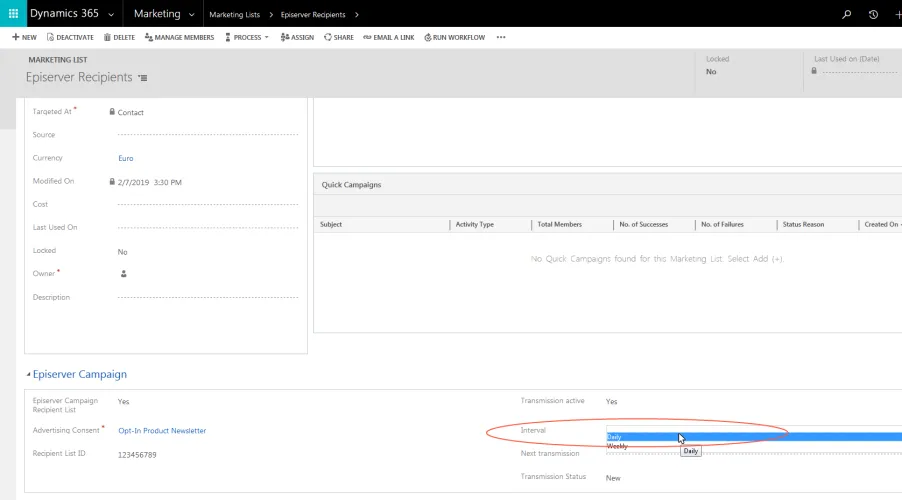Open the Dynamics 365 app launcher grid

pos(13,13)
